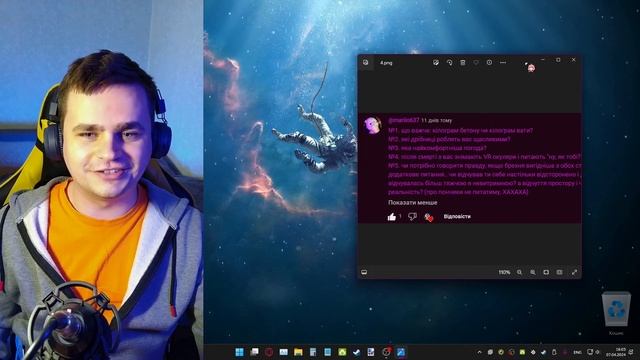
Task: Click the red circle app icon in taskbar
Action: 269,352
